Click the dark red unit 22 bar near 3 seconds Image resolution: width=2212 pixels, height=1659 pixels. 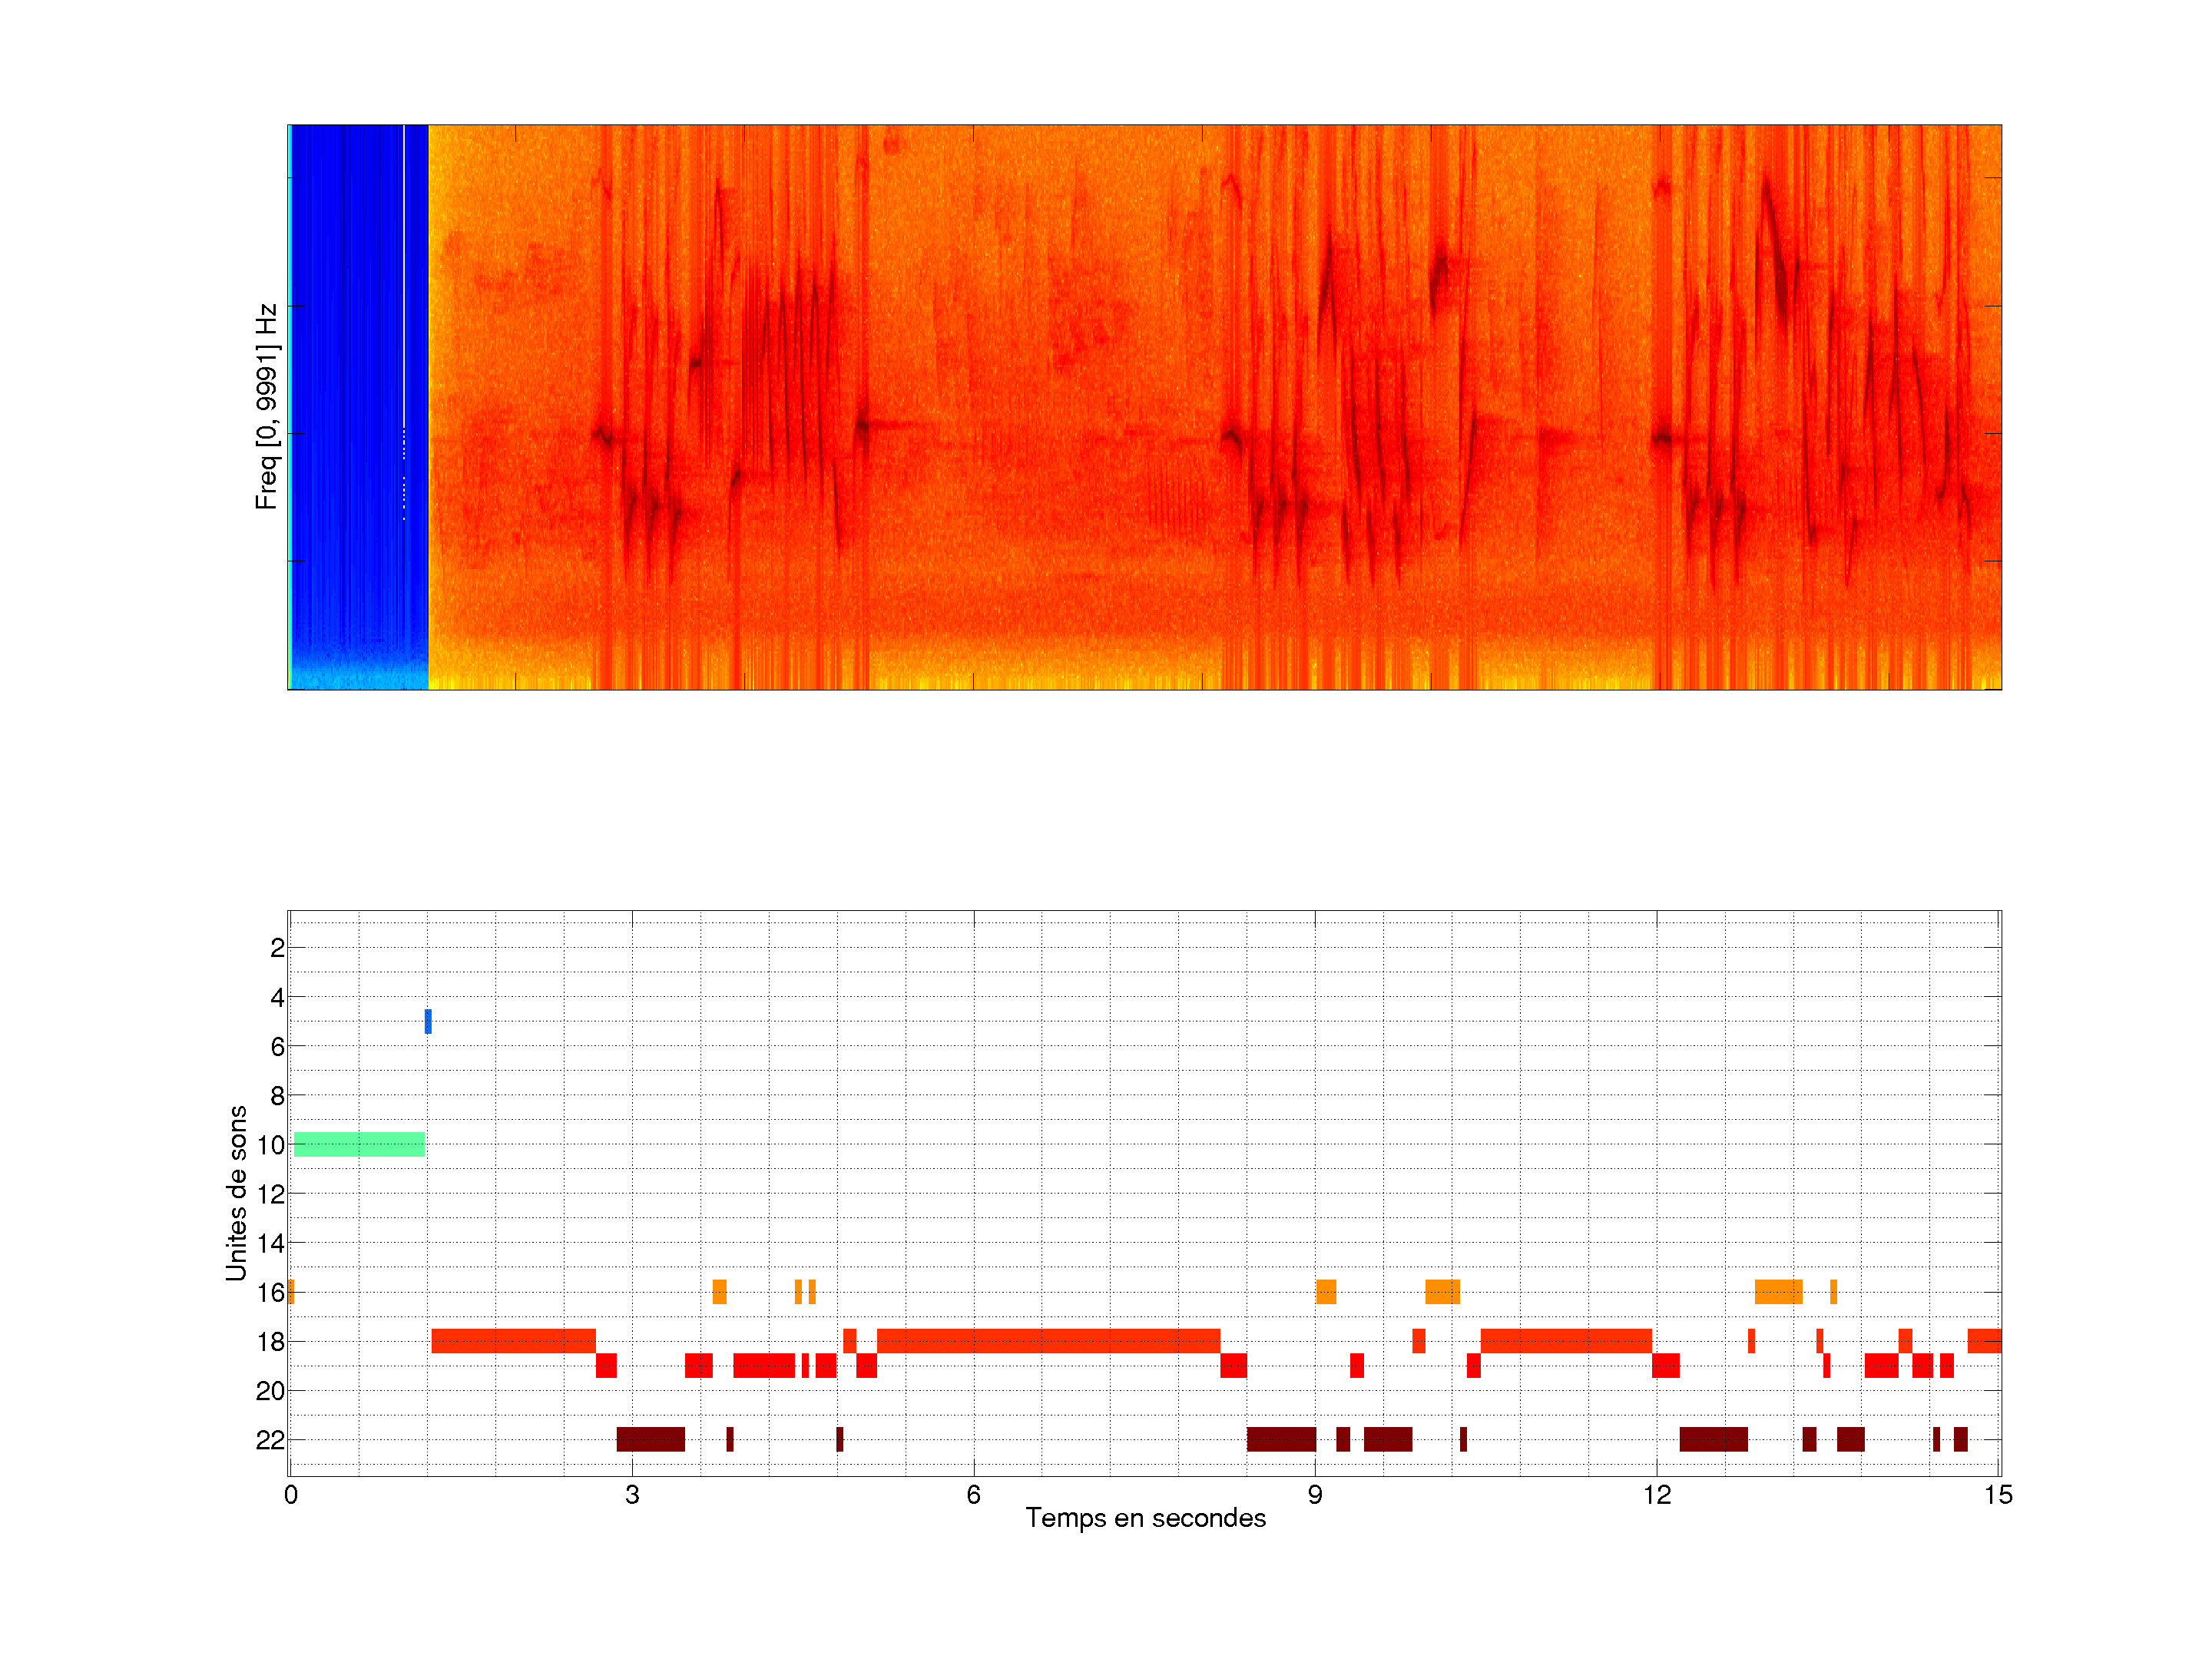coord(651,1439)
